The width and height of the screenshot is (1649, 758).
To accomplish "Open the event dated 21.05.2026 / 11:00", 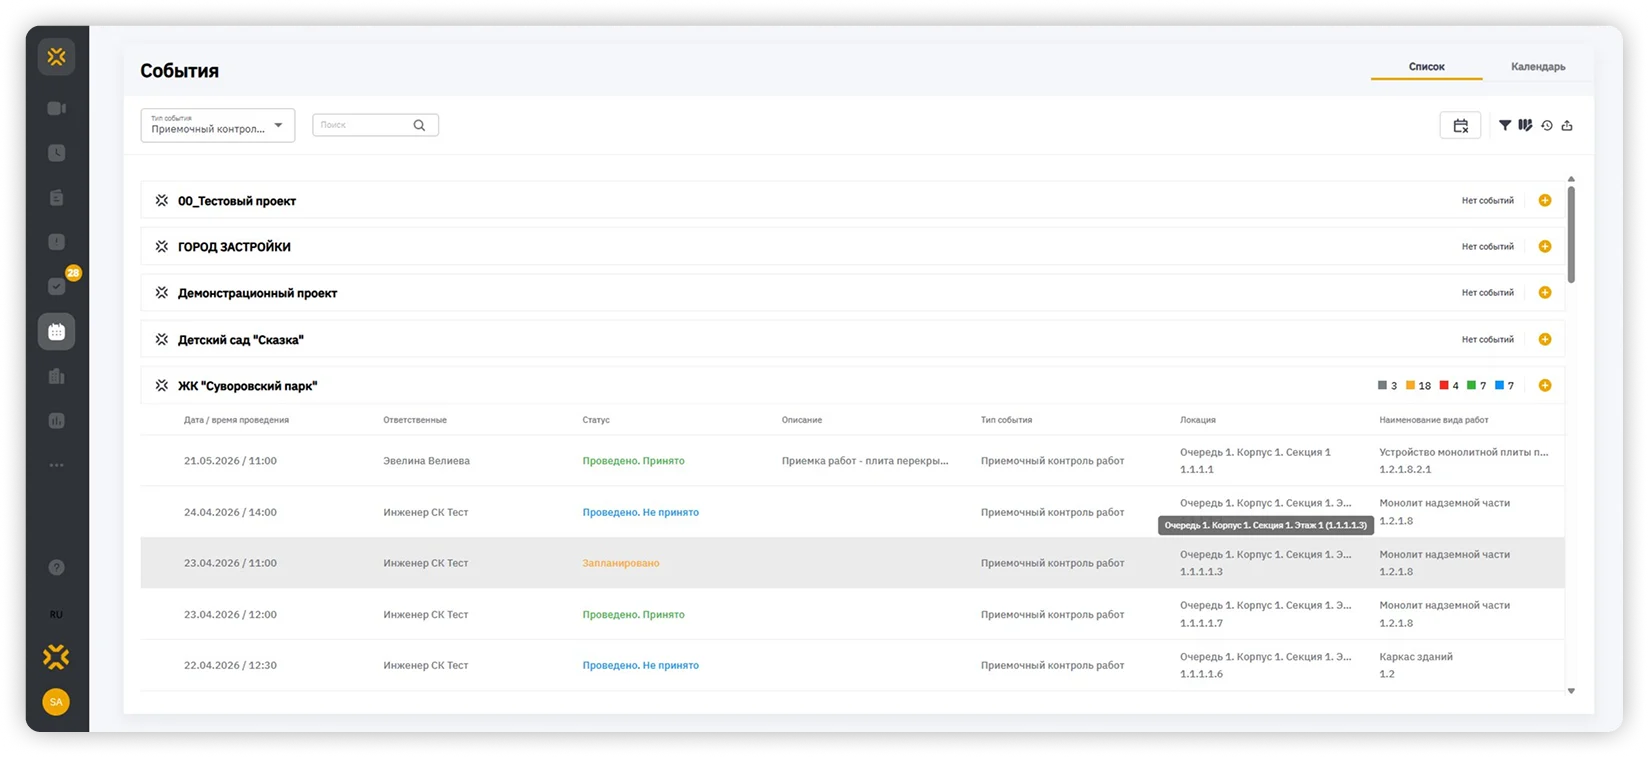I will (853, 461).
